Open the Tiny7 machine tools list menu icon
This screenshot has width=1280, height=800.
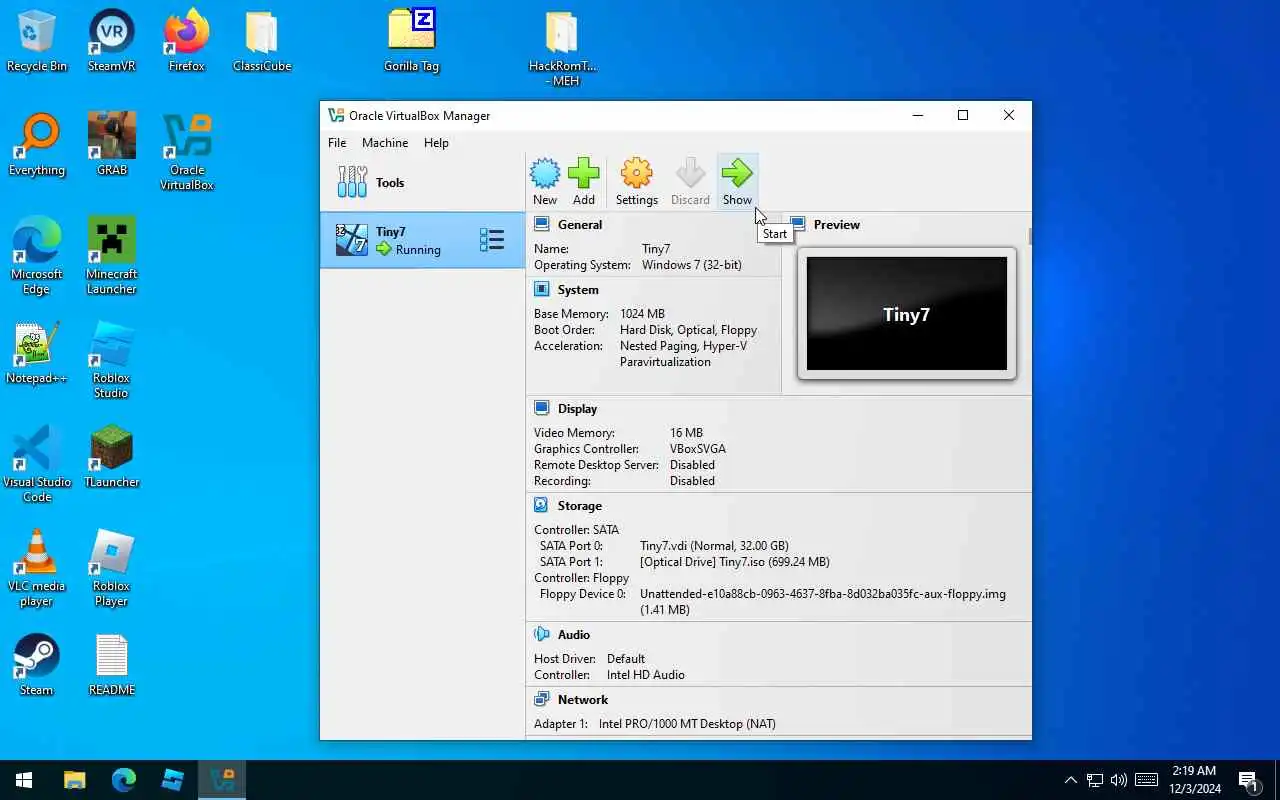492,240
